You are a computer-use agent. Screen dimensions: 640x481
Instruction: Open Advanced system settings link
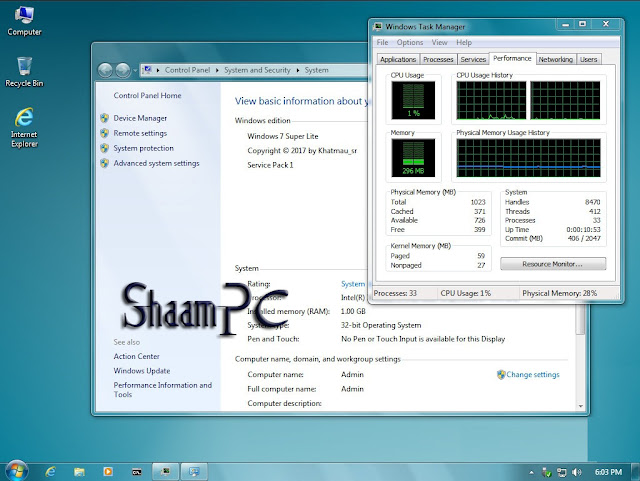pos(156,163)
